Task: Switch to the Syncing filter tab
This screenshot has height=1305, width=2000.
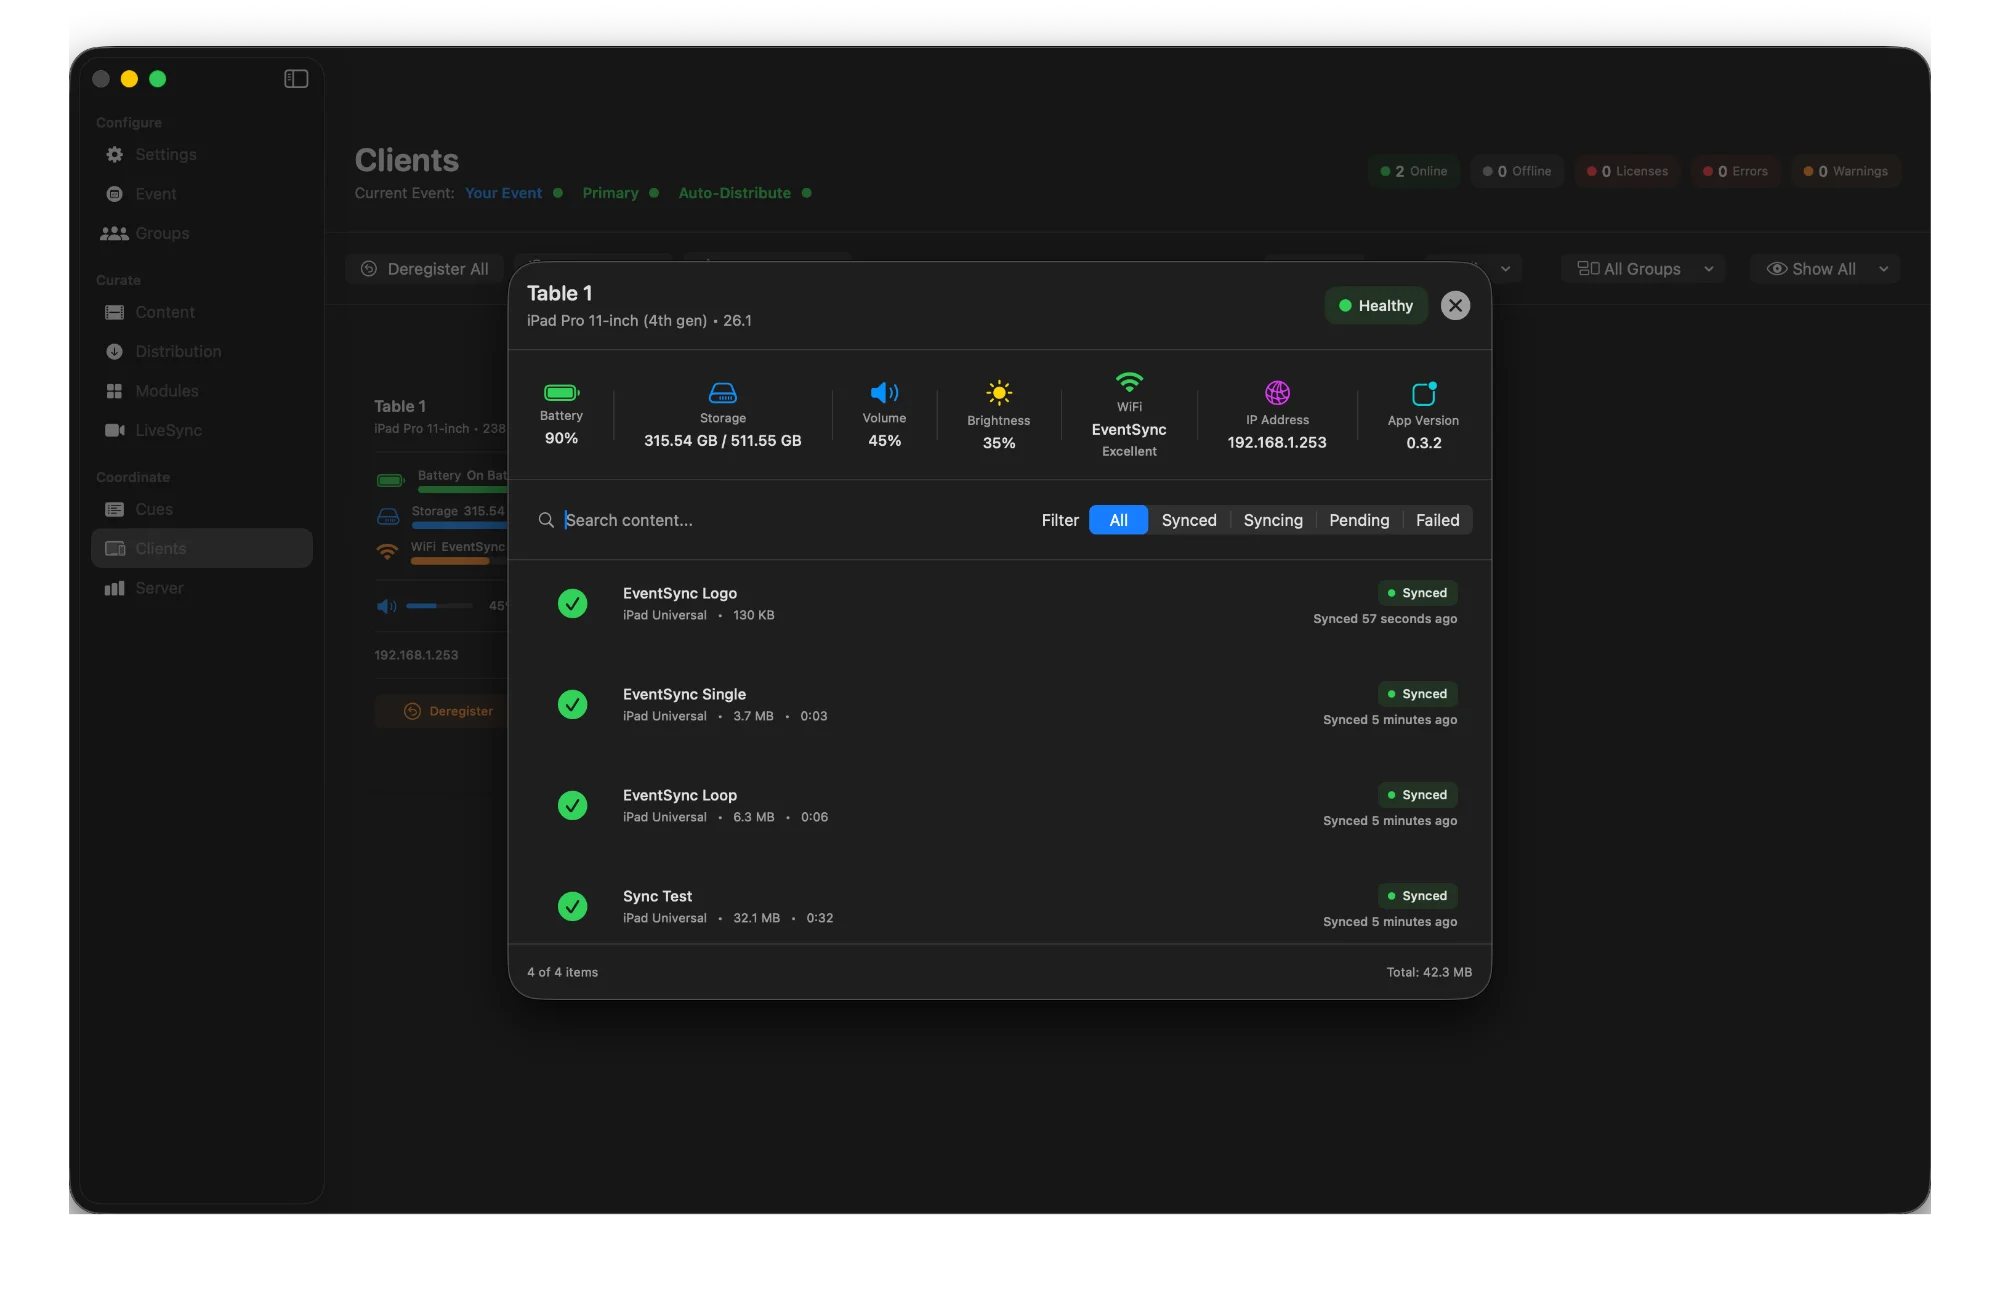Action: click(x=1273, y=520)
